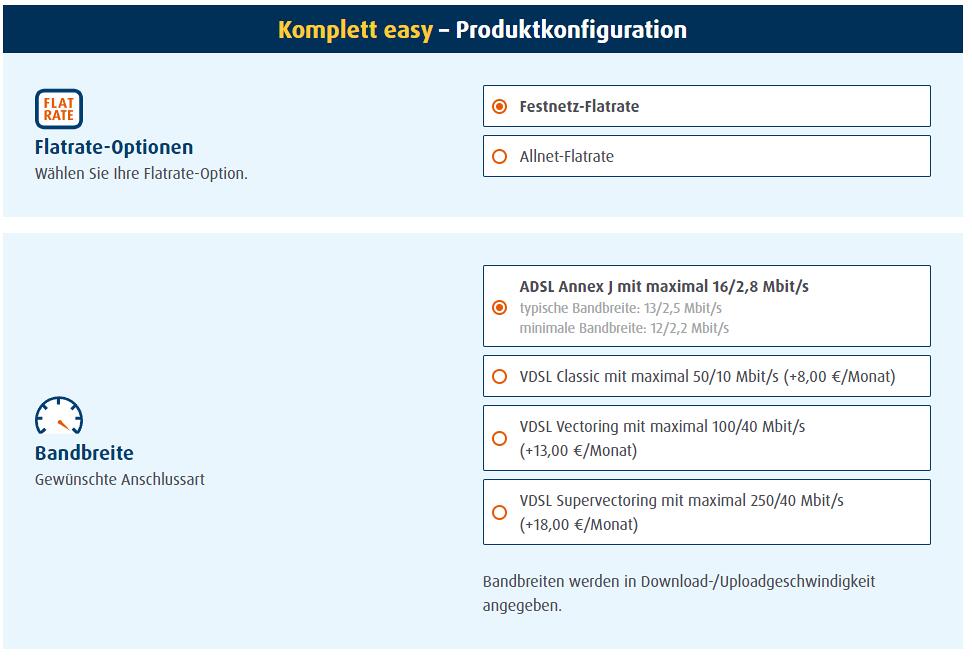Choose the Allnet-Flatrate radio option
Screen dimensions: 972x661
pos(500,157)
